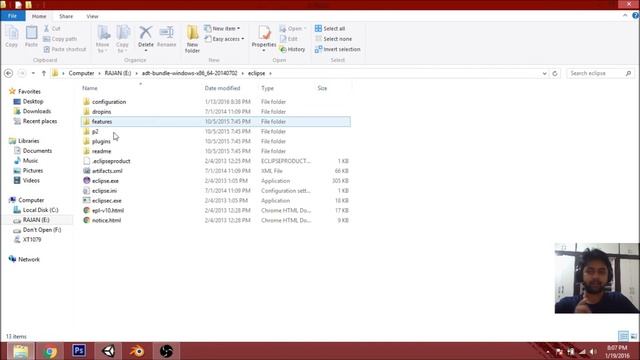Open Documents library in sidebar

pyautogui.click(x=33, y=151)
